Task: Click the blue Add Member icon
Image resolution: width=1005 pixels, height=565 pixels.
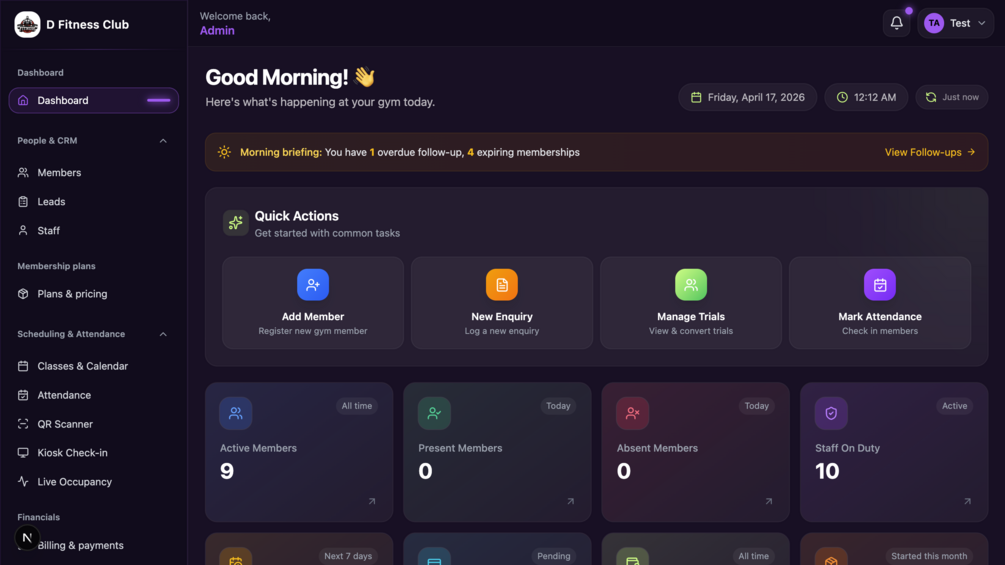Action: point(313,284)
